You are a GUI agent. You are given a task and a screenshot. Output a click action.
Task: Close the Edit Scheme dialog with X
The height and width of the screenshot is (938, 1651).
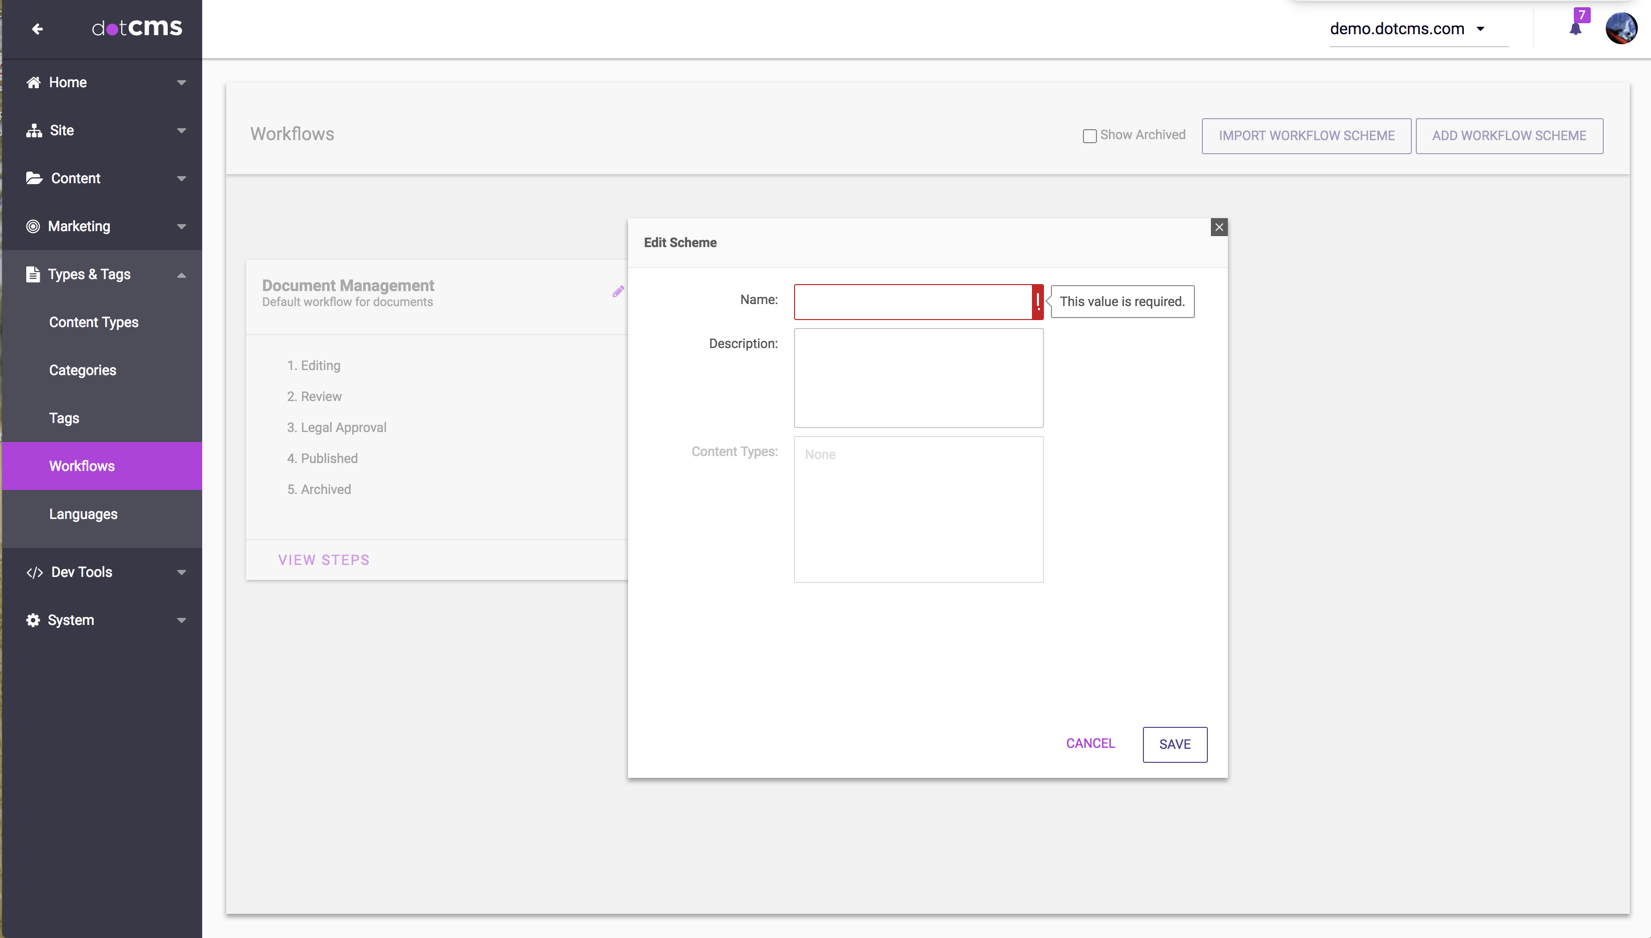point(1218,227)
